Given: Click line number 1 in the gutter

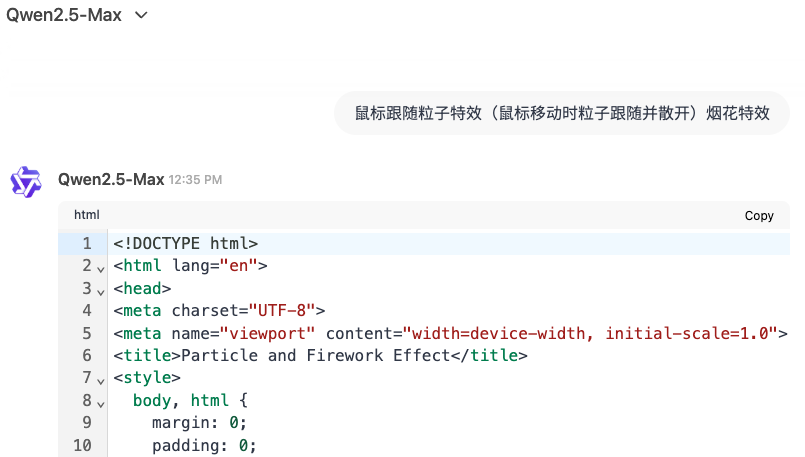Looking at the screenshot, I should (x=87, y=243).
